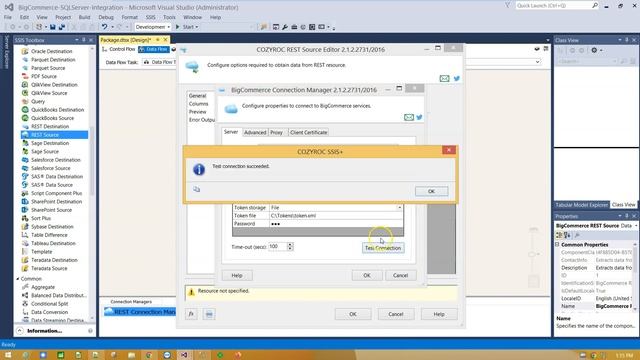
Task: Open the Client Certificate tab
Action: [x=308, y=132]
